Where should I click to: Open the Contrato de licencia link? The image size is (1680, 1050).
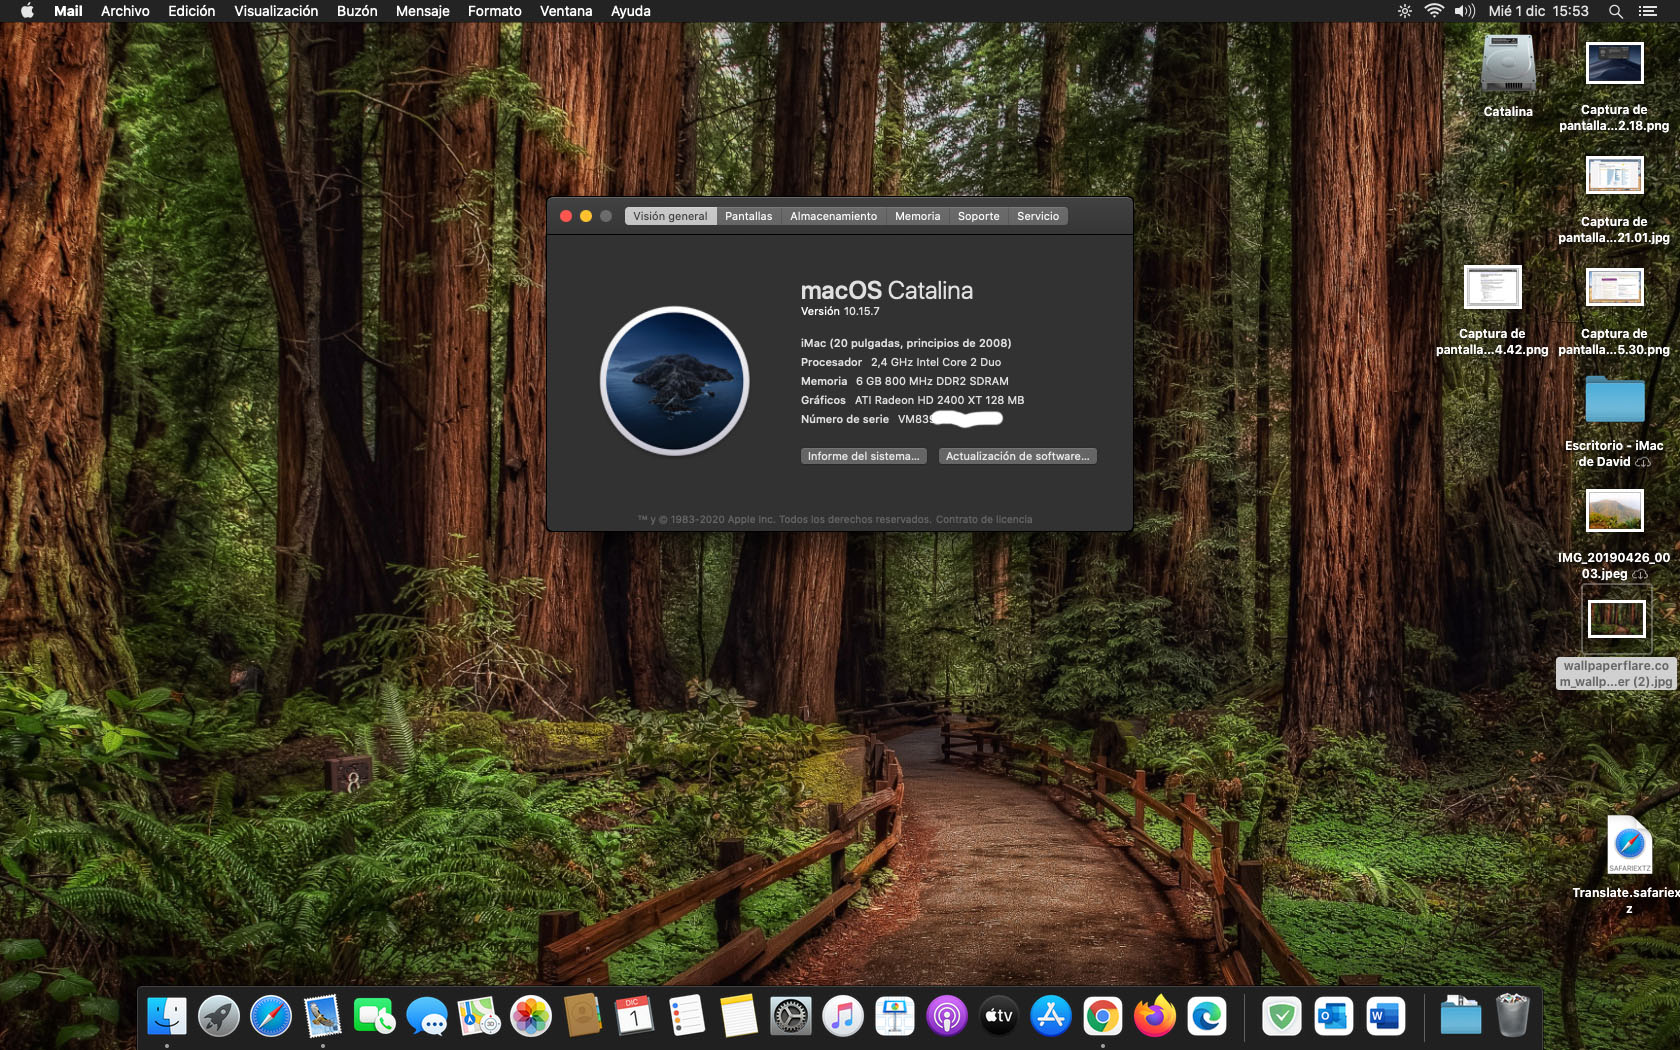coord(984,519)
